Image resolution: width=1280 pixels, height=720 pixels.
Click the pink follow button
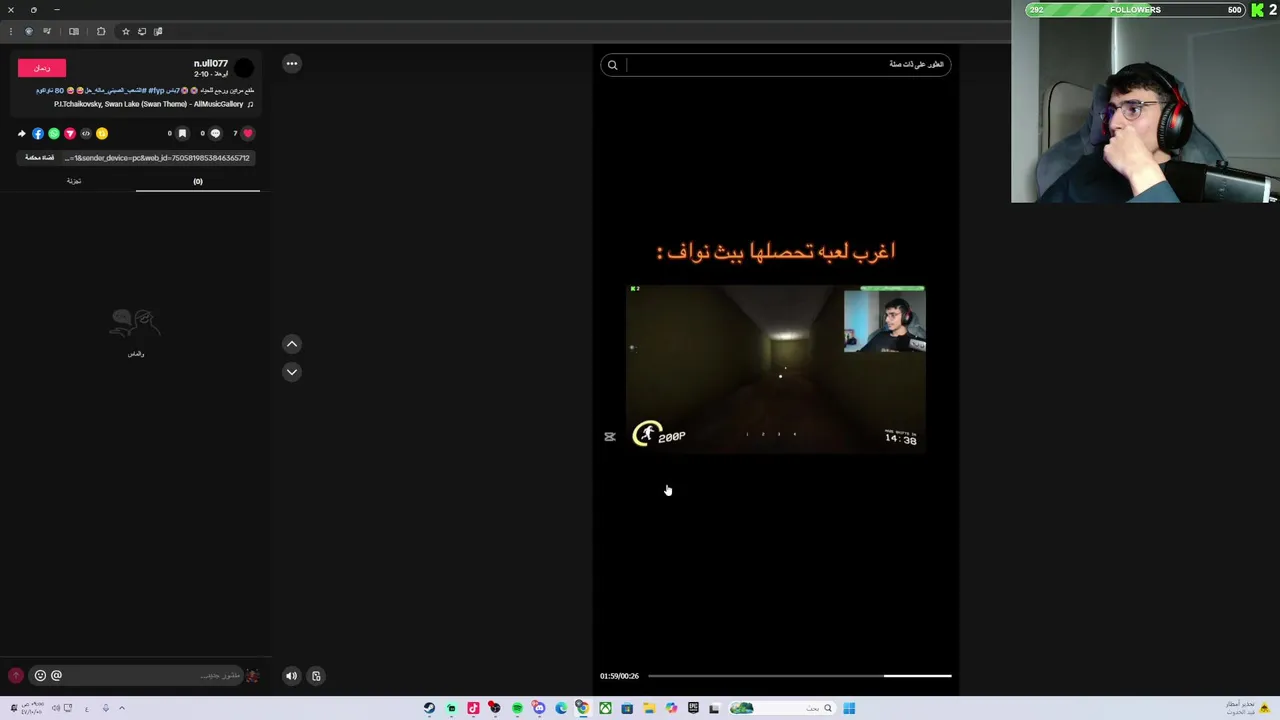tap(41, 67)
